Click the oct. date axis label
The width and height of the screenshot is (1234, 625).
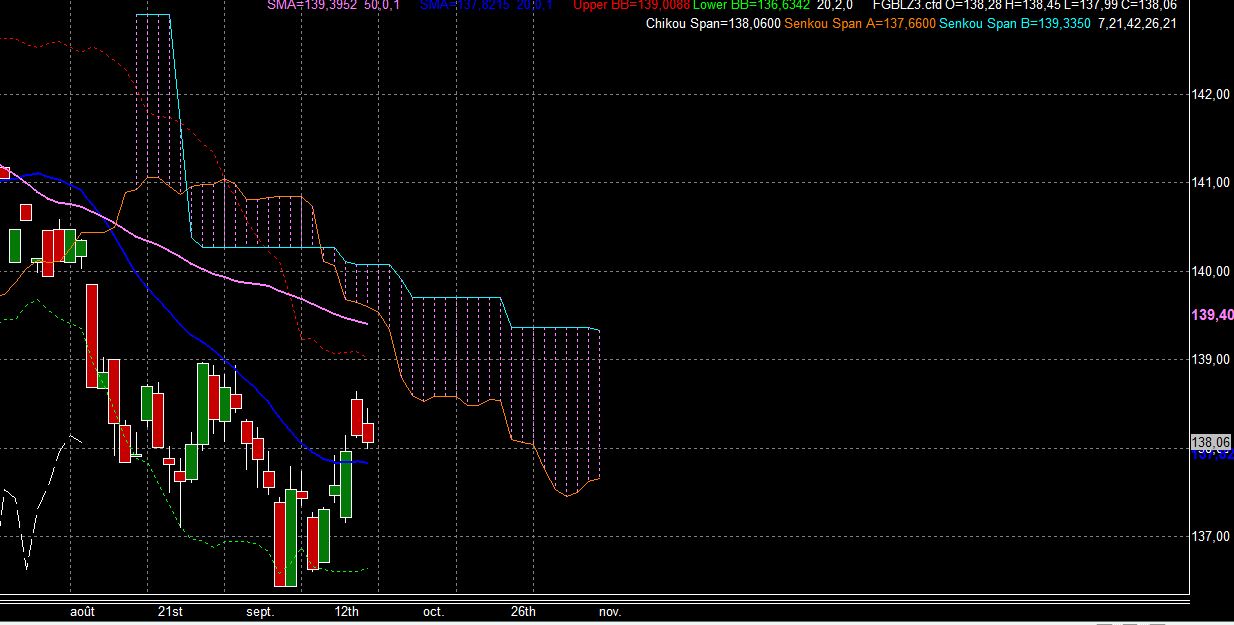click(x=433, y=611)
